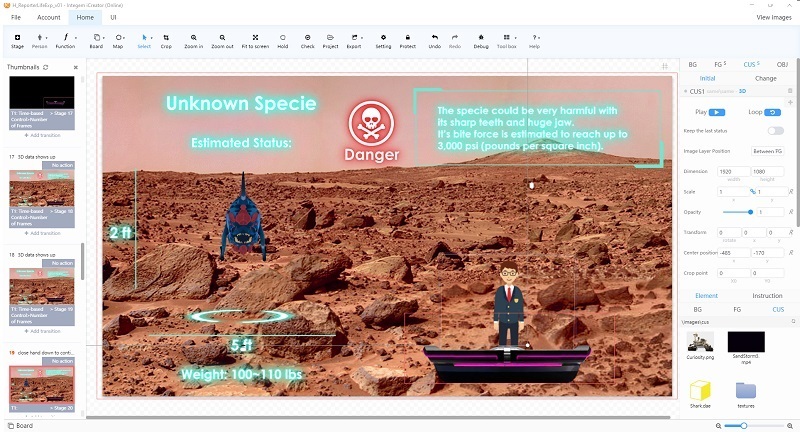Image resolution: width=800 pixels, height=432 pixels.
Task: Open the Debug tool
Action: pyautogui.click(x=481, y=37)
